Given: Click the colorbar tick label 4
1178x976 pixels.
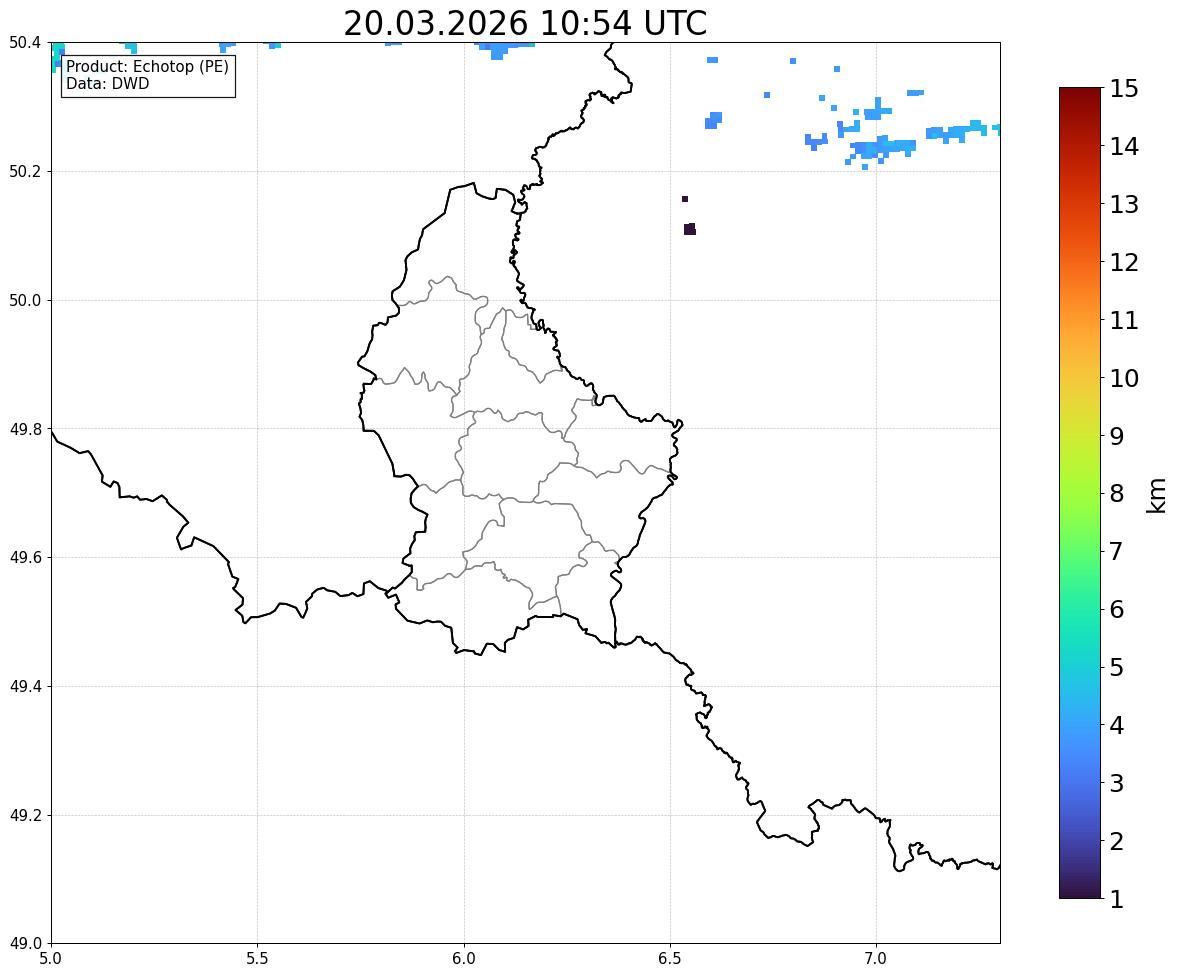Looking at the screenshot, I should [1117, 725].
